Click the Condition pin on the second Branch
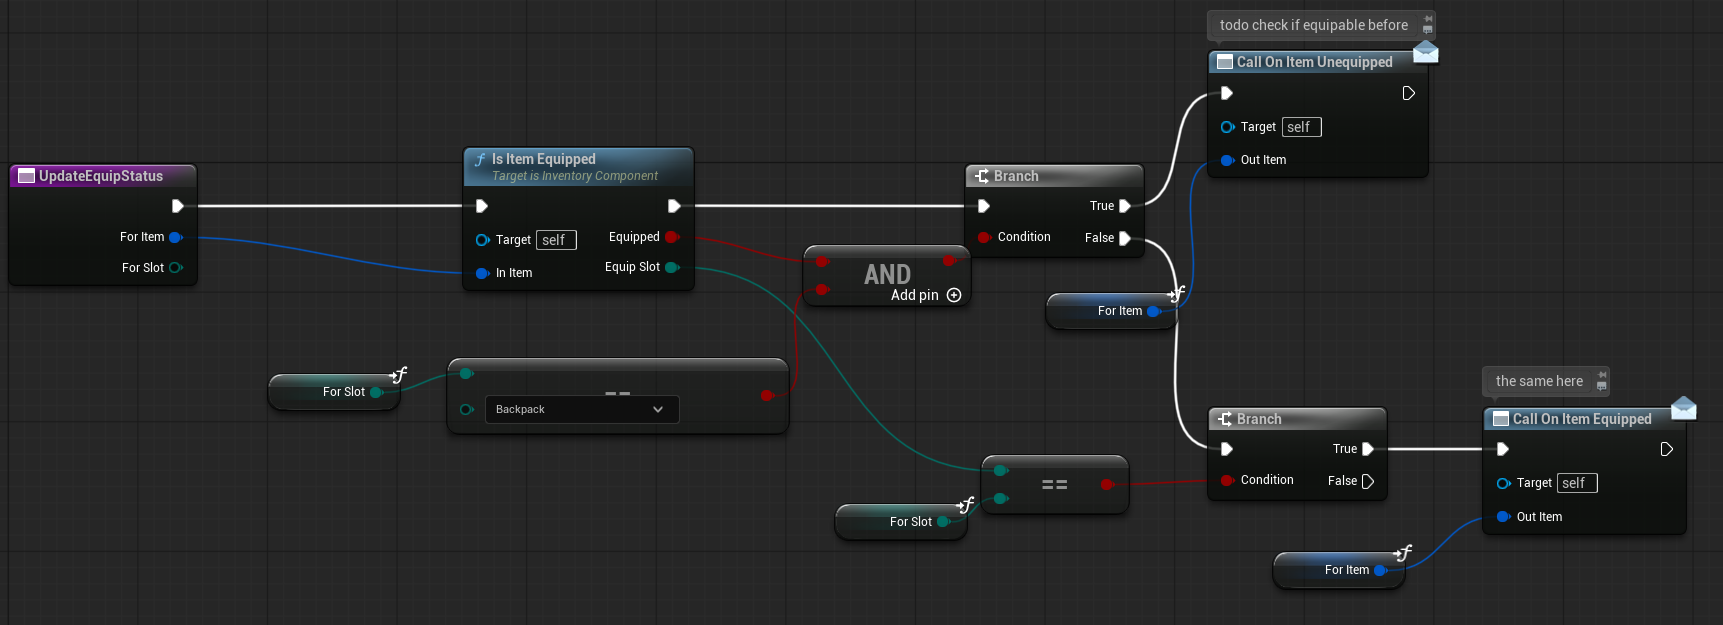This screenshot has width=1723, height=625. pos(1227,481)
